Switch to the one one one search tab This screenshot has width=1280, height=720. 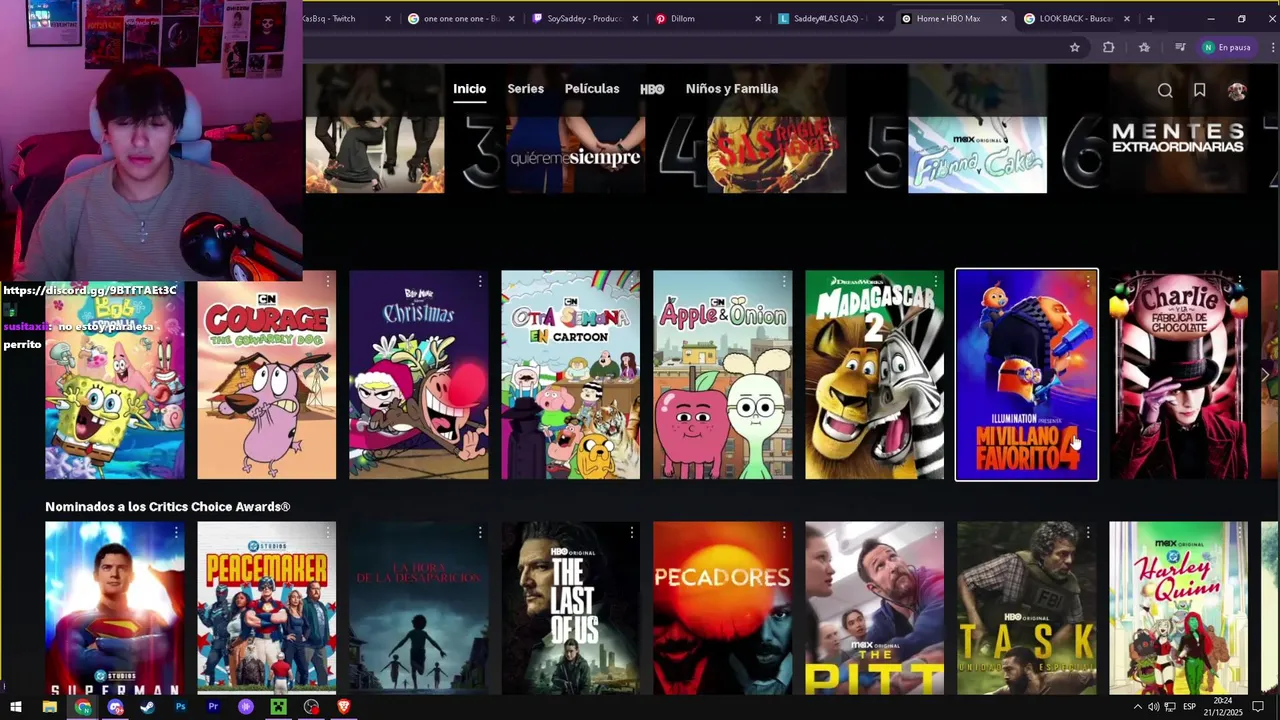461,18
